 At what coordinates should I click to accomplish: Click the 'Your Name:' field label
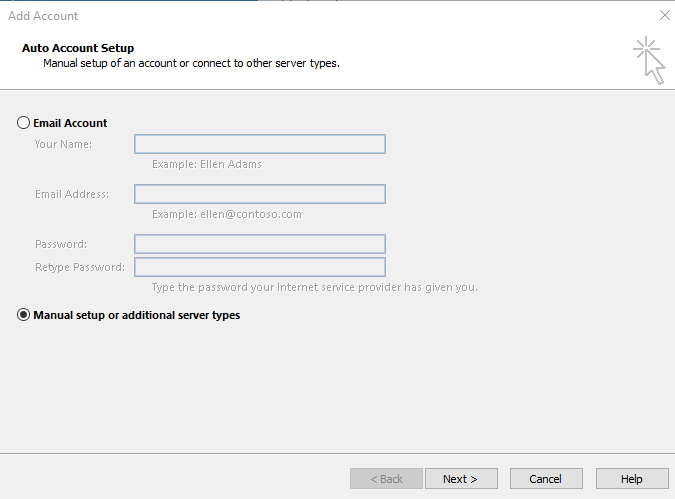click(x=63, y=144)
